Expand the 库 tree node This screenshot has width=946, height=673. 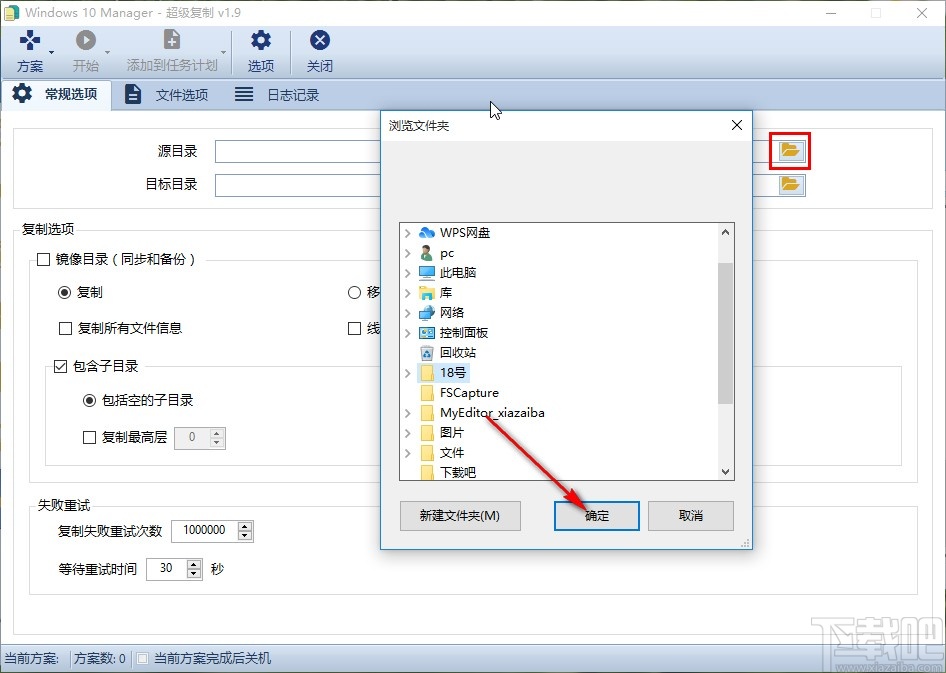[406, 292]
